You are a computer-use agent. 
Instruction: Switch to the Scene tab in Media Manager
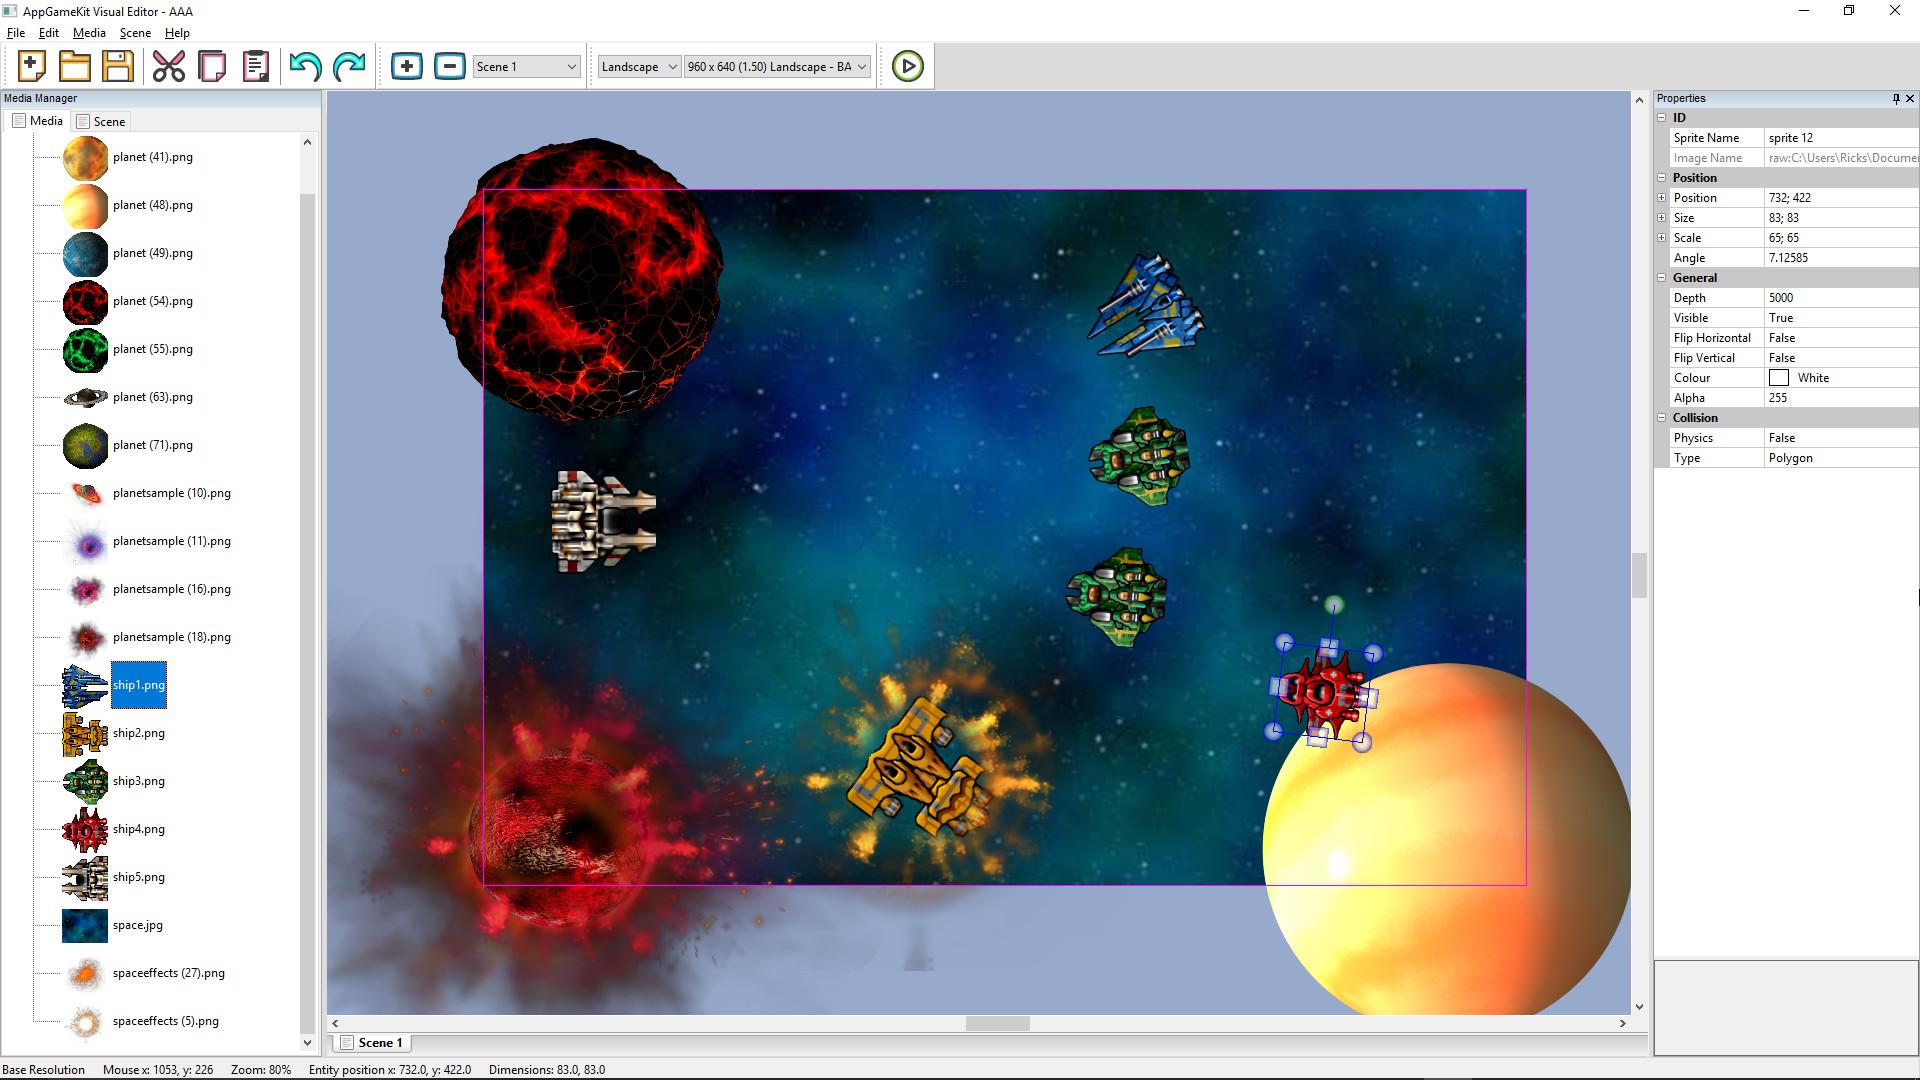[102, 121]
